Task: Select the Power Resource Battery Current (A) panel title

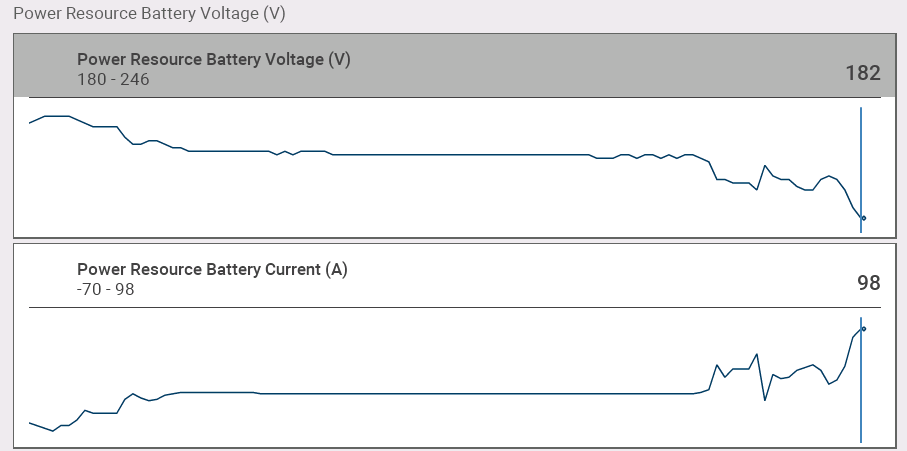Action: coord(212,269)
